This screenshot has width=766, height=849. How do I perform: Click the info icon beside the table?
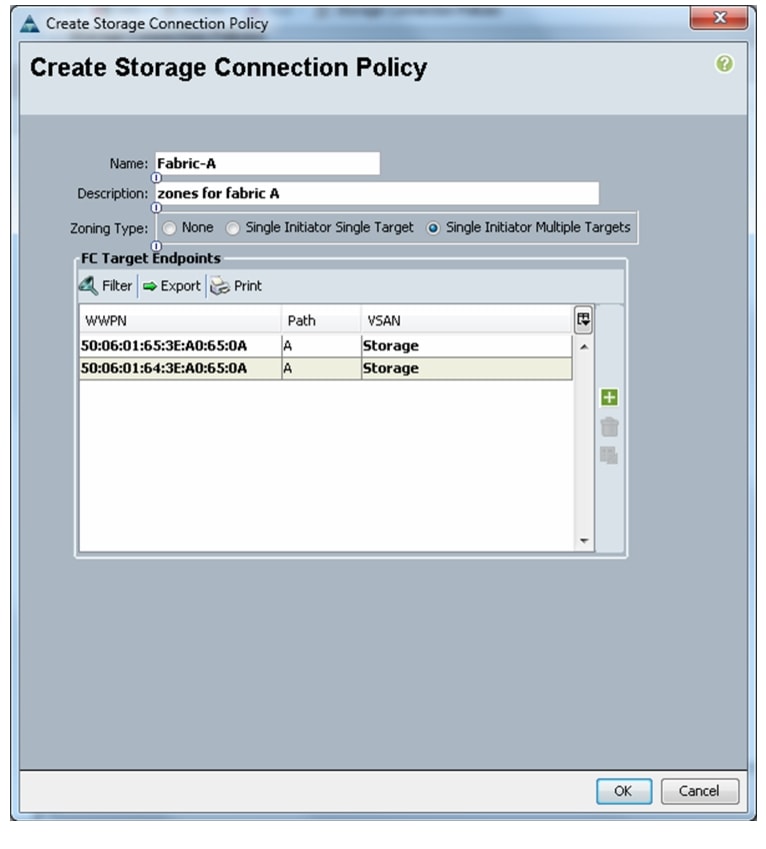(x=609, y=456)
